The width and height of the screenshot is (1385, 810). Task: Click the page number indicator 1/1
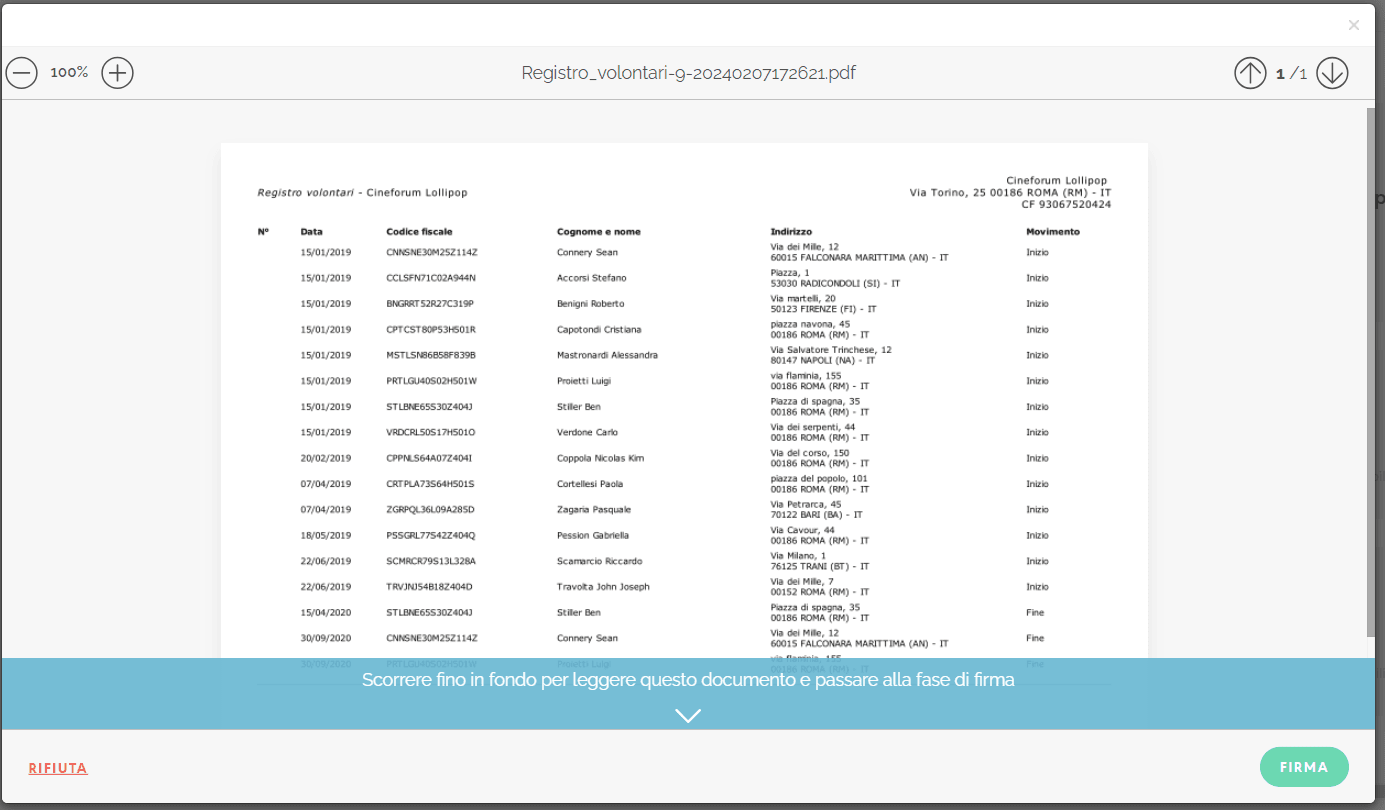[x=1291, y=74]
